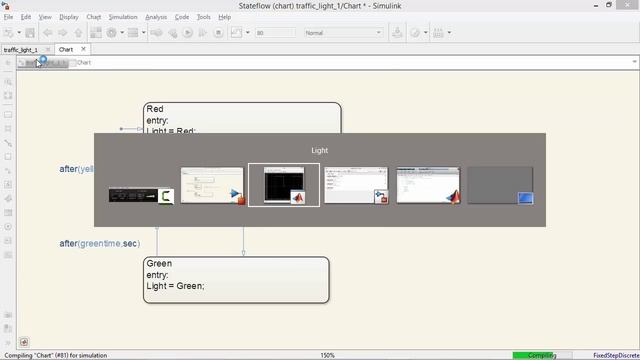Screen dimensions: 640x360
Task: Select the Truth Table palette tool
Action: tap(8, 212)
